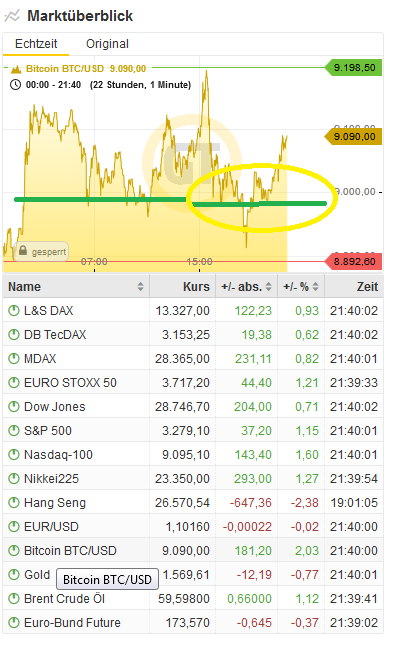The image size is (395, 655).
Task: Click the power icon beside DB TecDAX
Action: [14, 335]
